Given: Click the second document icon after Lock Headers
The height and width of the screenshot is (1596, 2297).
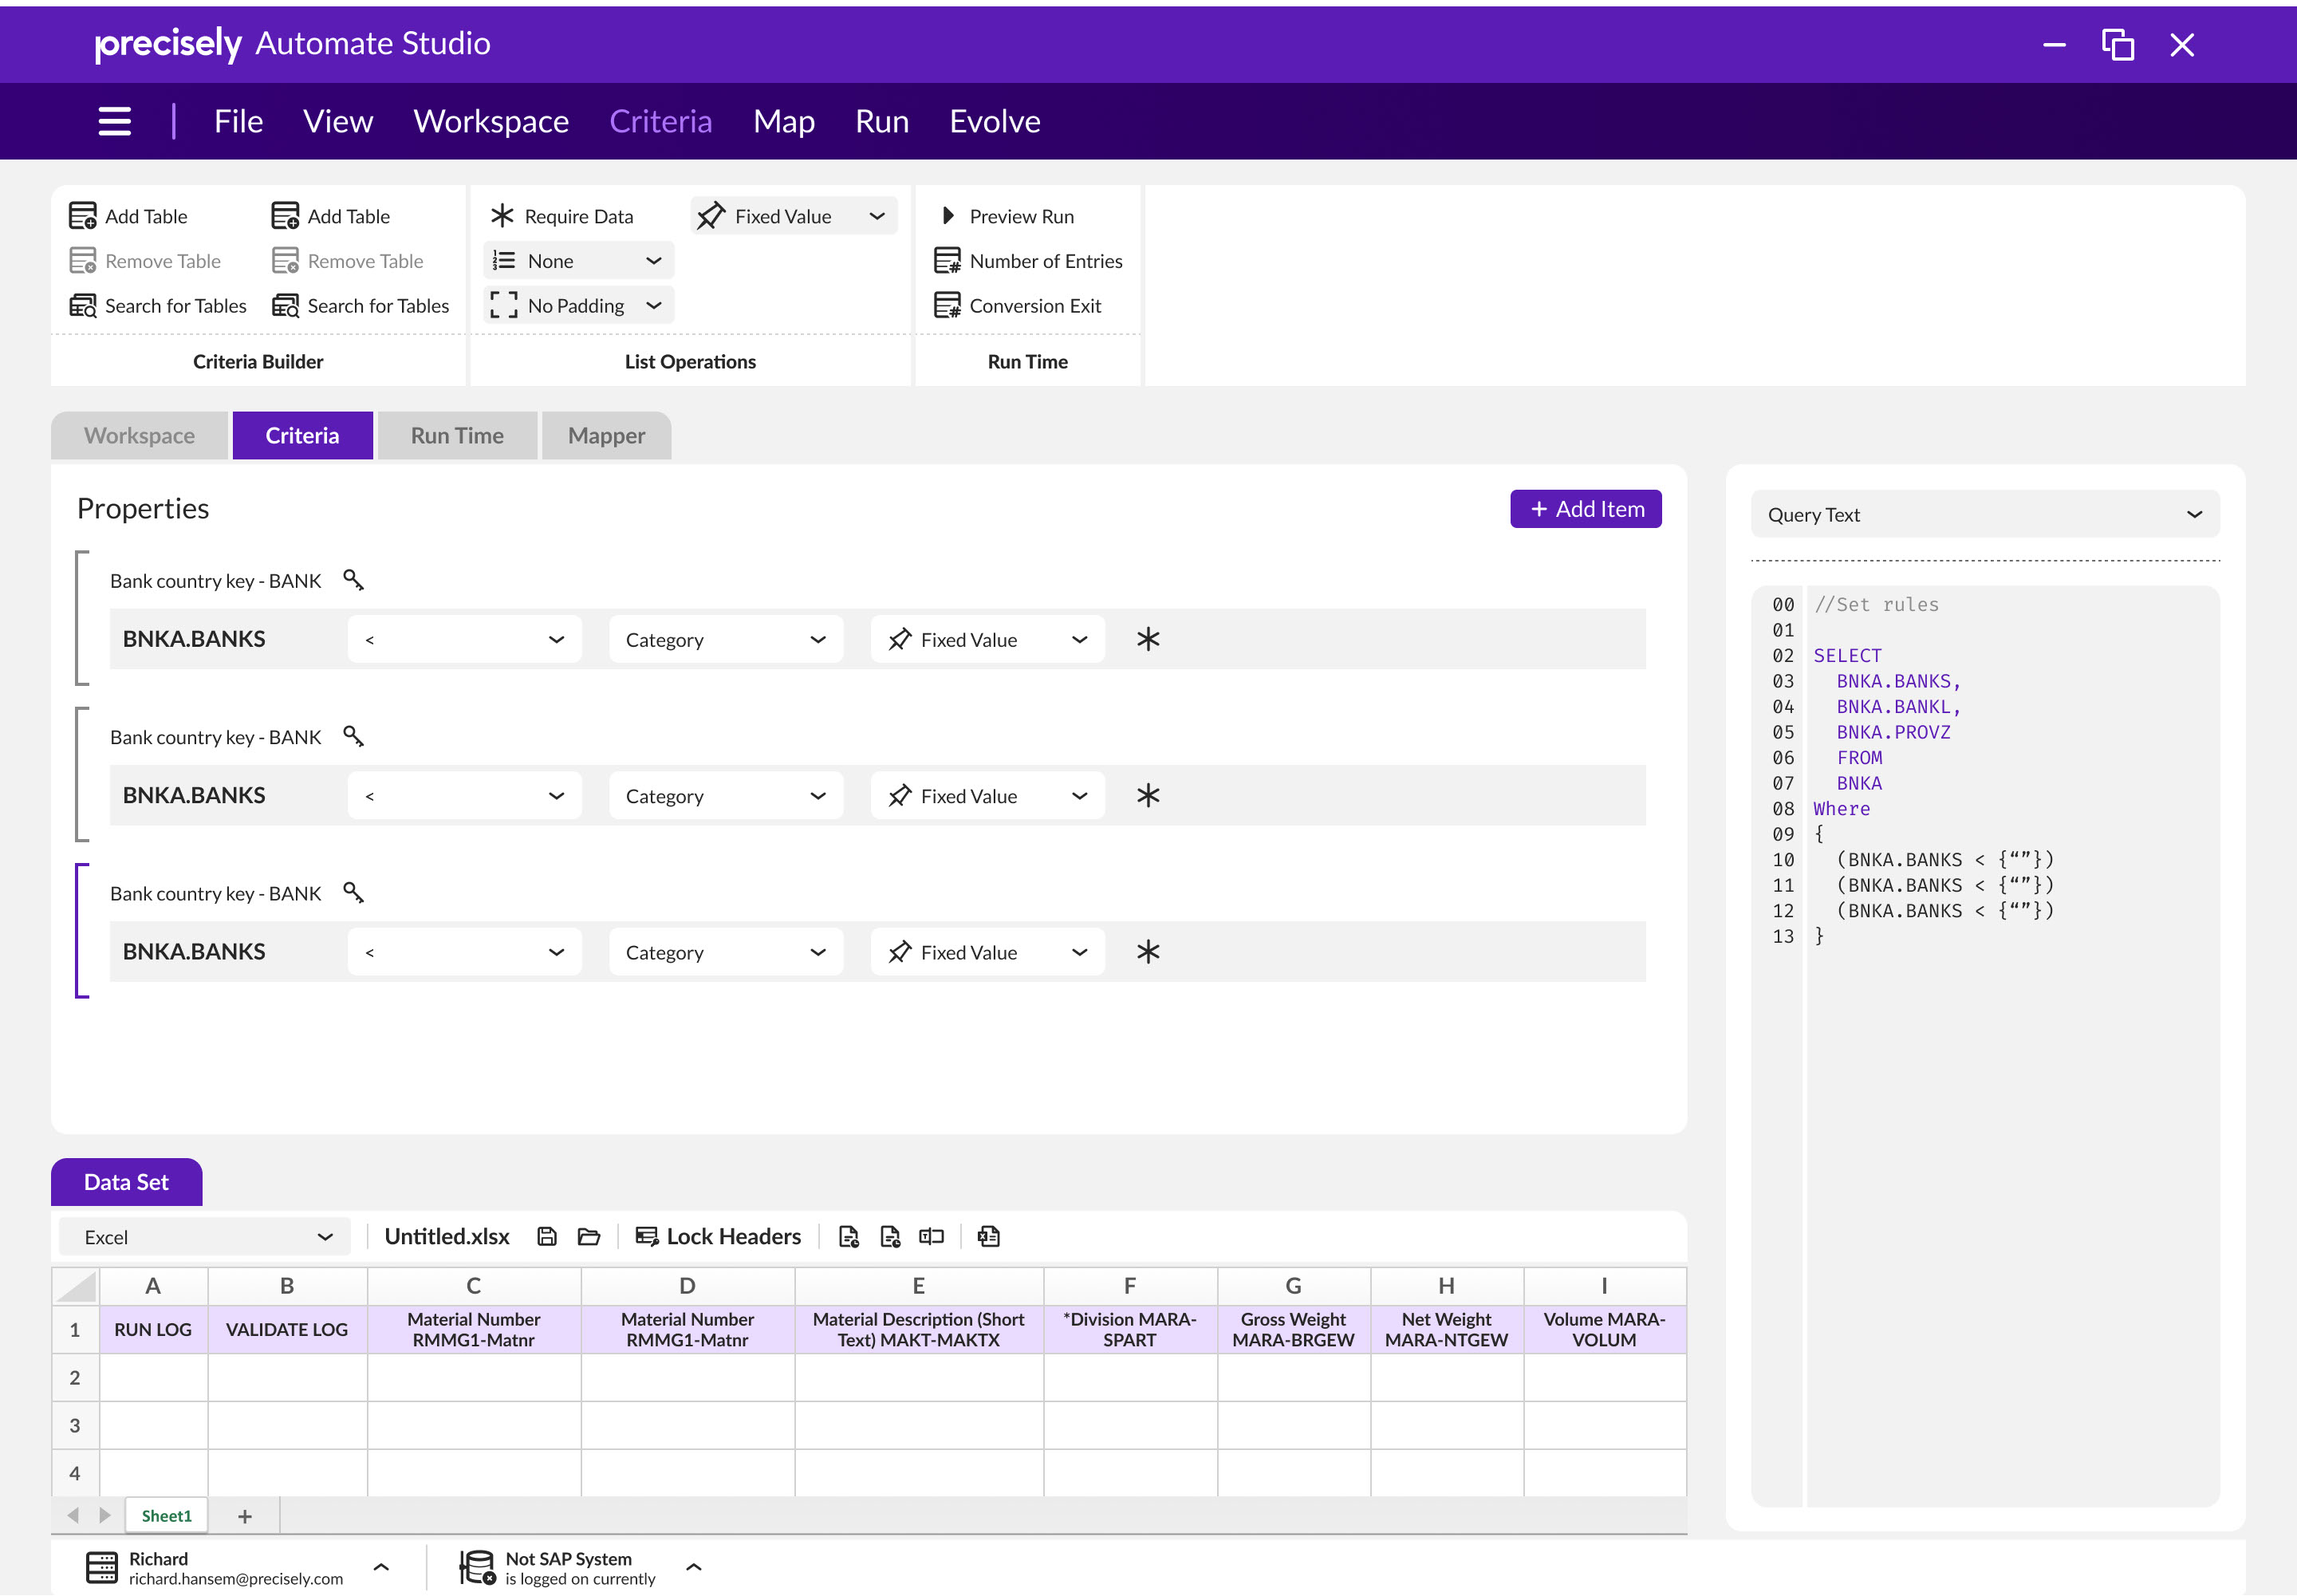Looking at the screenshot, I should [890, 1237].
